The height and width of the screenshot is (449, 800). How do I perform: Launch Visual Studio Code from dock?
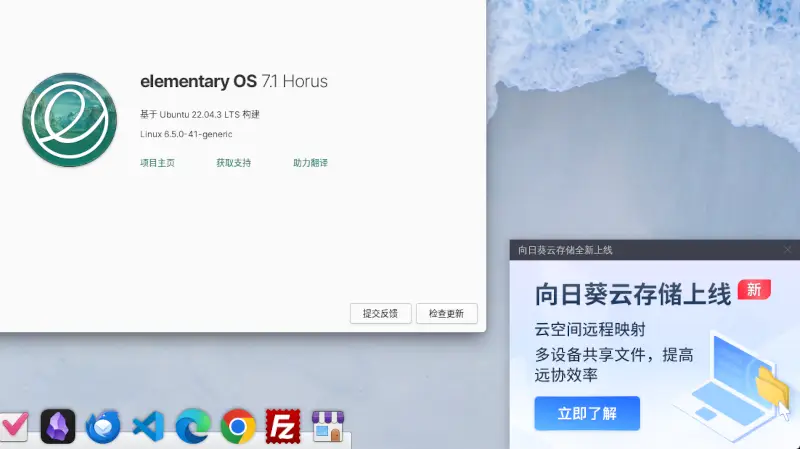pos(148,426)
